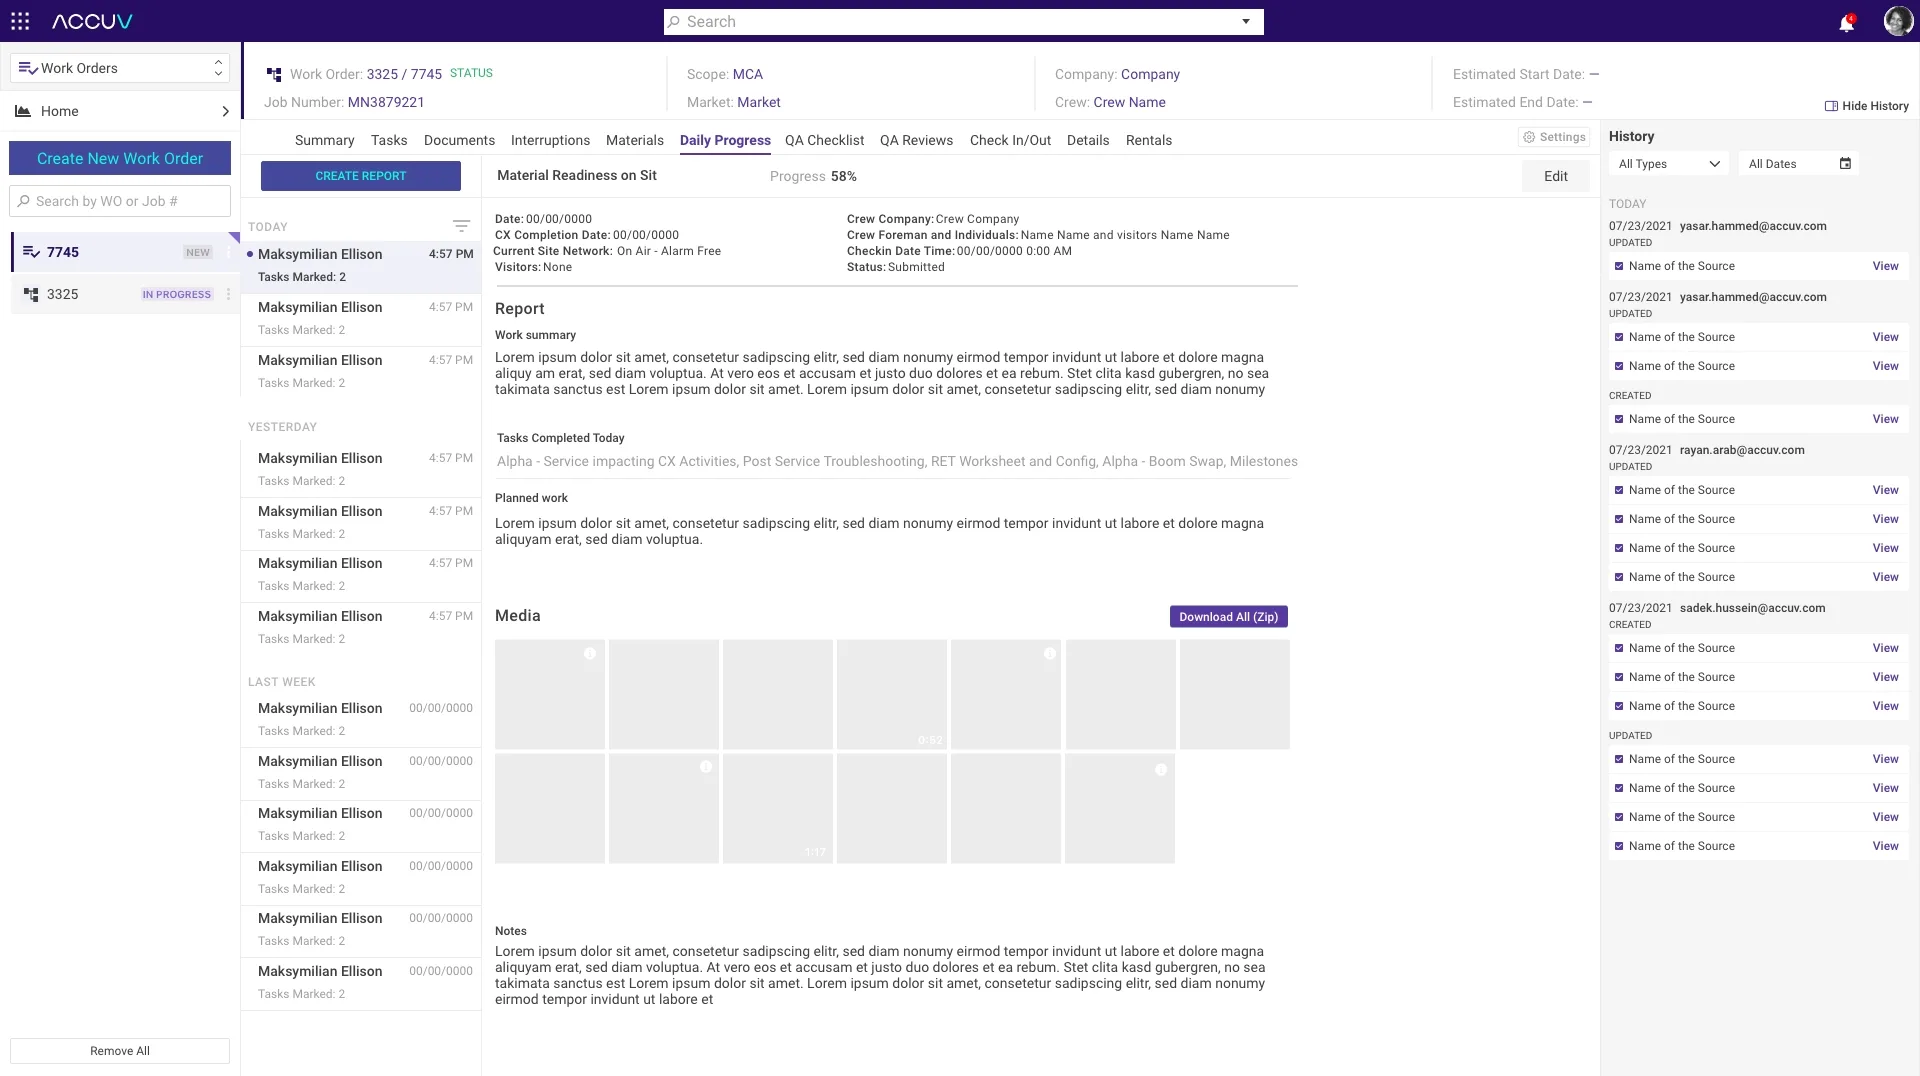Open the All Dates history filter
1920x1076 pixels.
1799,164
